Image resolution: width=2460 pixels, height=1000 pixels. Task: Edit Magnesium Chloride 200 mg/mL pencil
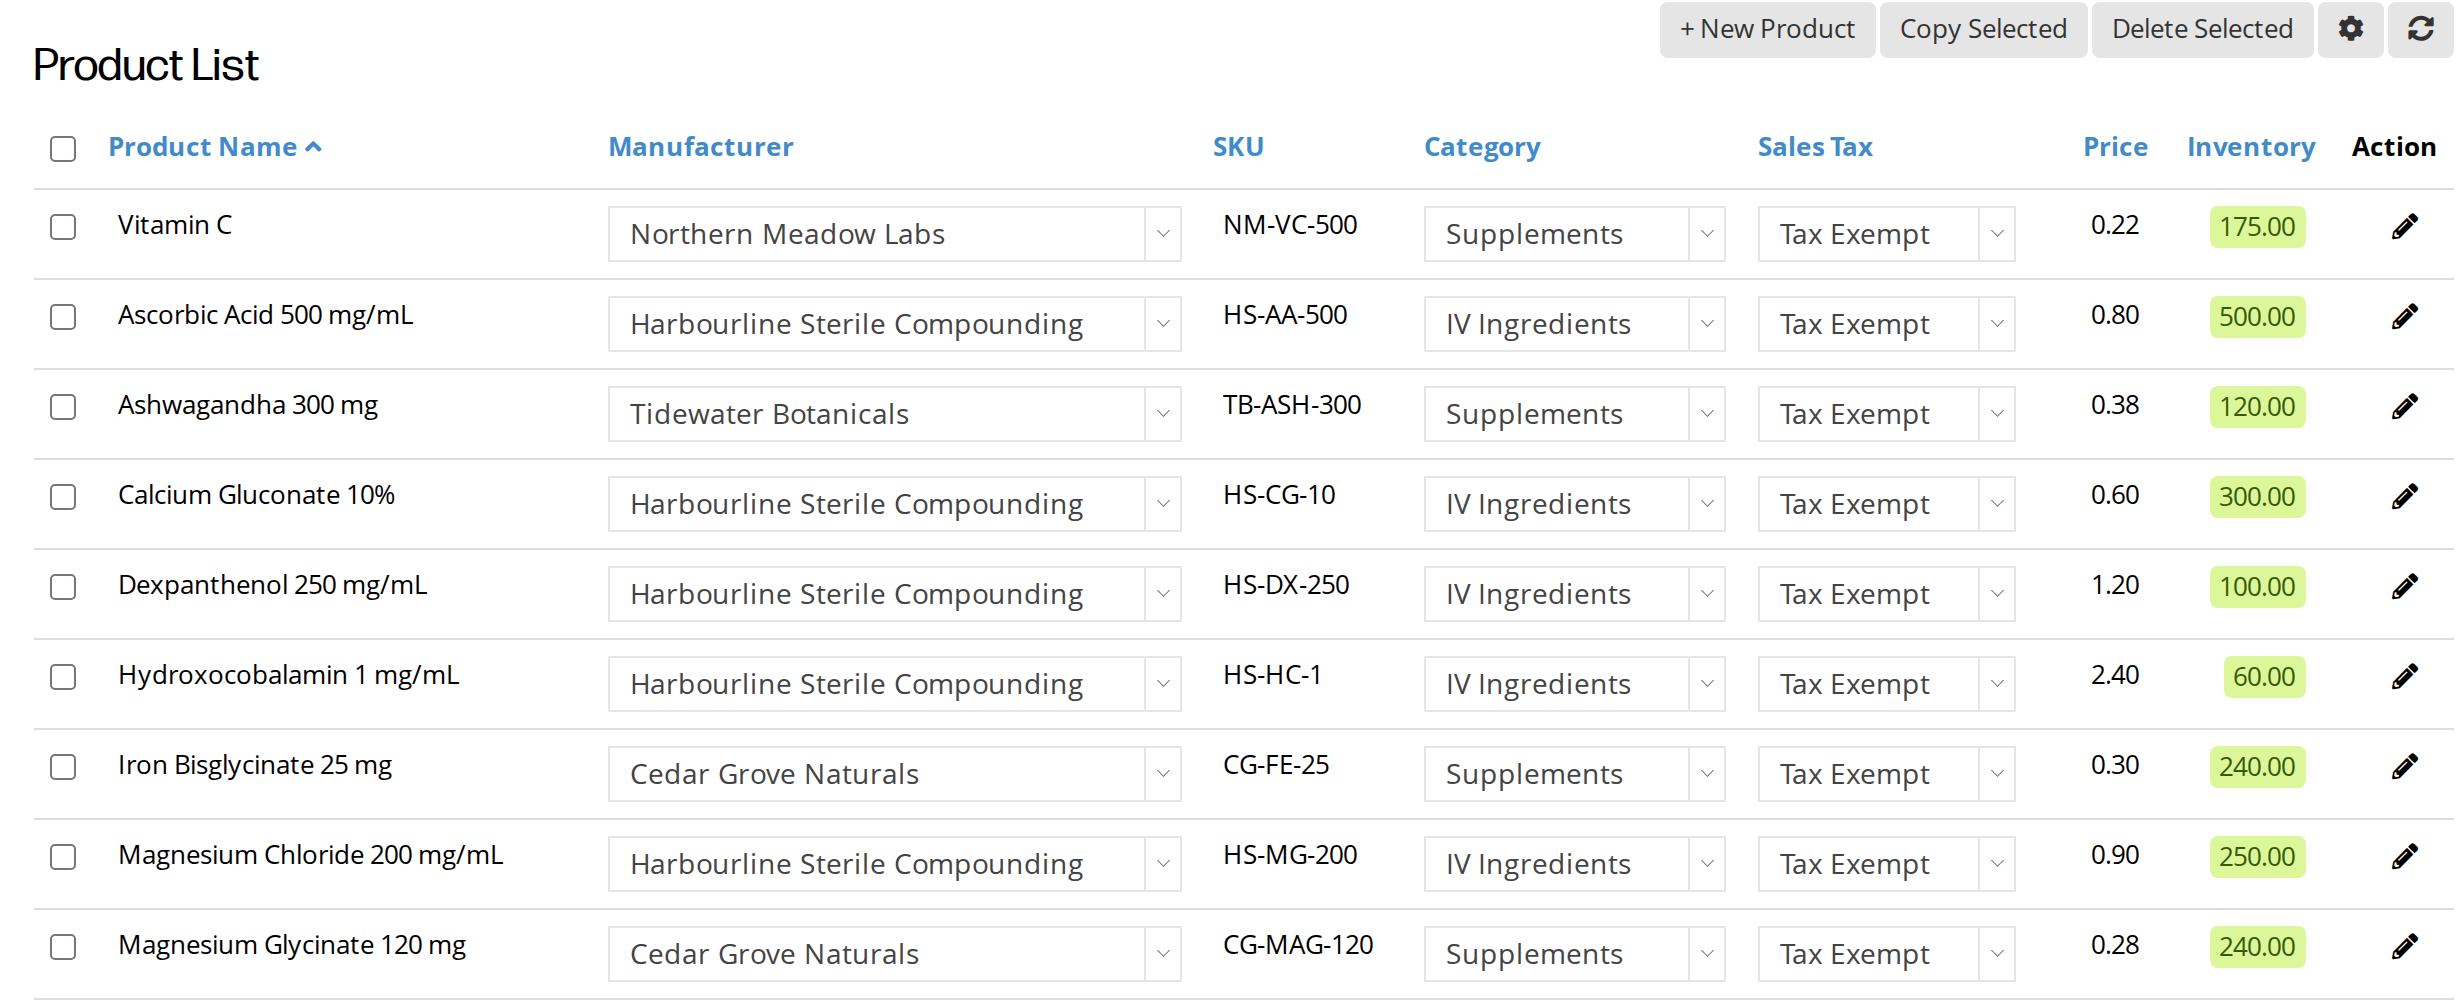point(2405,856)
